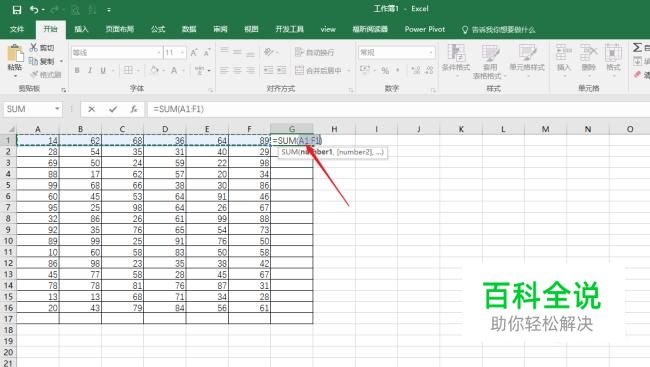Image resolution: width=650 pixels, height=367 pixels.
Task: Increase font size with larger A
Action: tap(194, 53)
